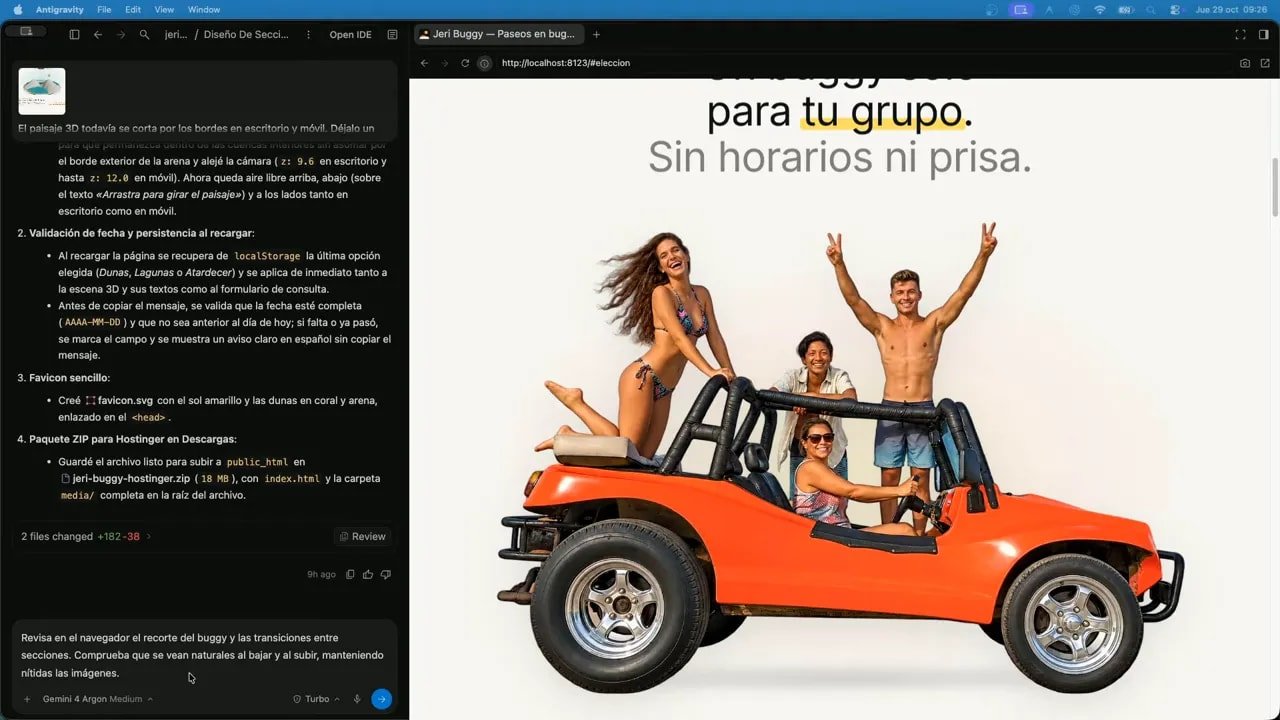
Task: Go back using the chat header back arrow
Action: 98,34
